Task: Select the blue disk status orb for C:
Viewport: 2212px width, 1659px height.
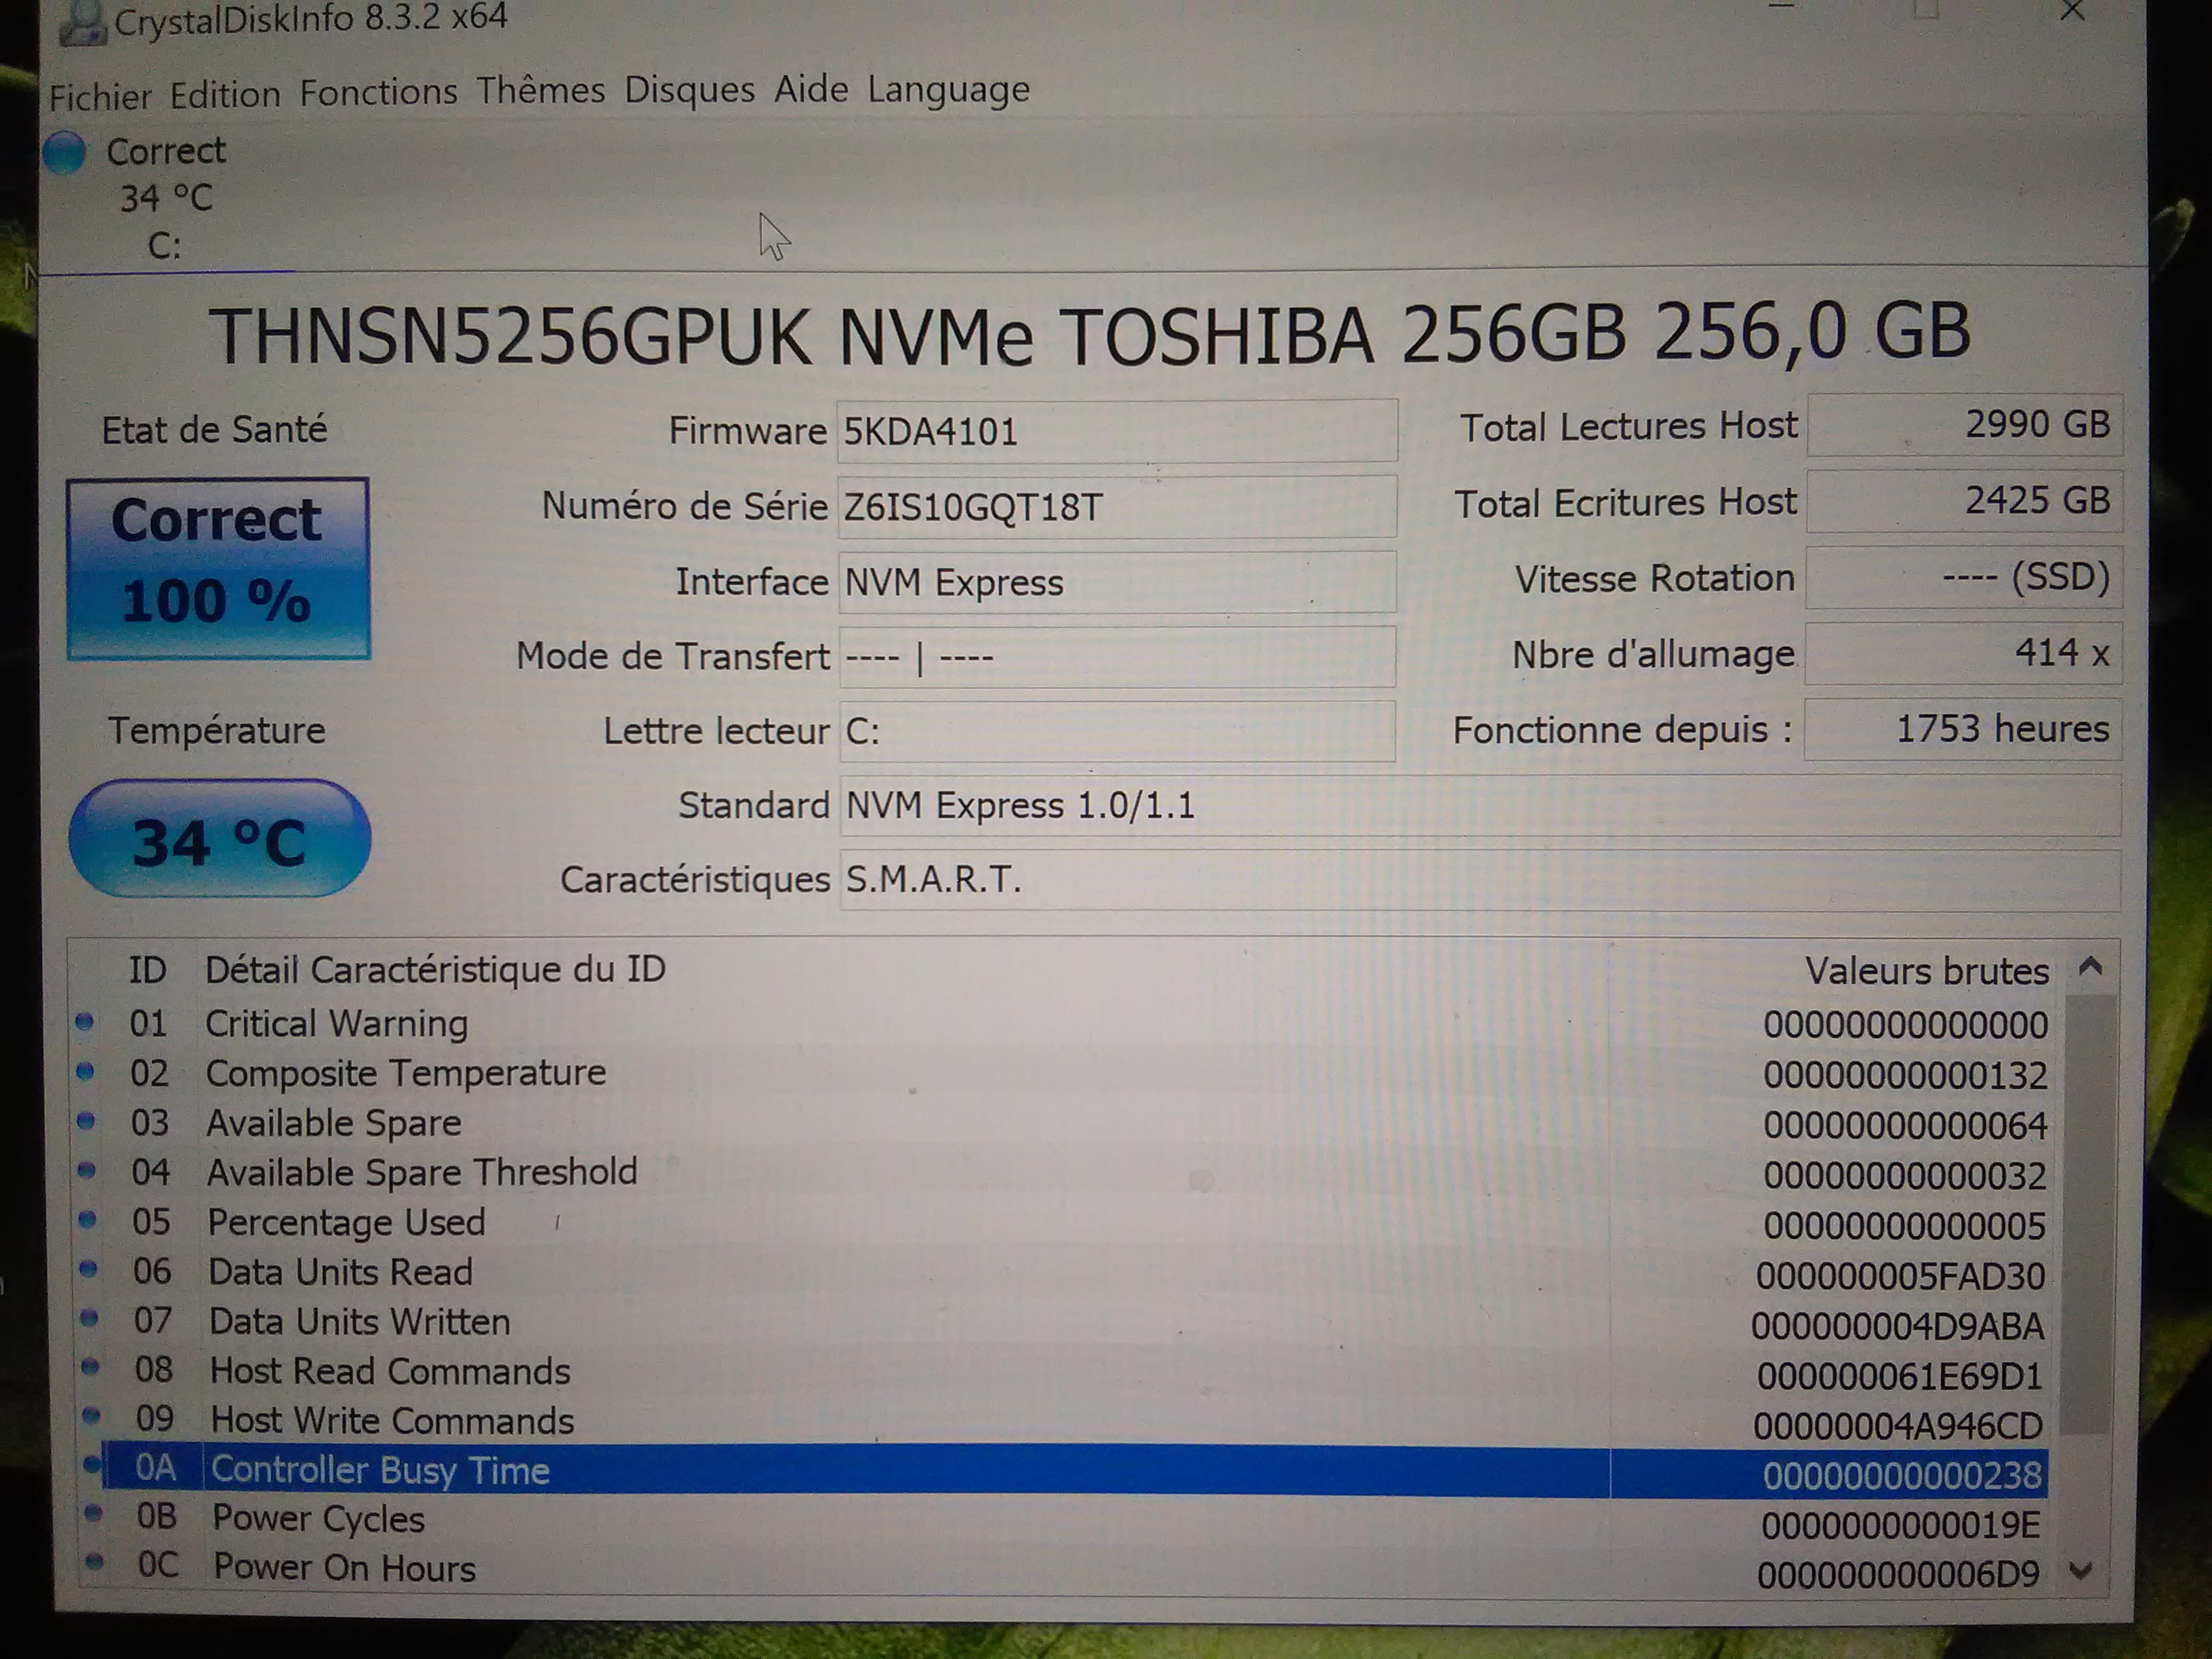Action: tap(65, 152)
